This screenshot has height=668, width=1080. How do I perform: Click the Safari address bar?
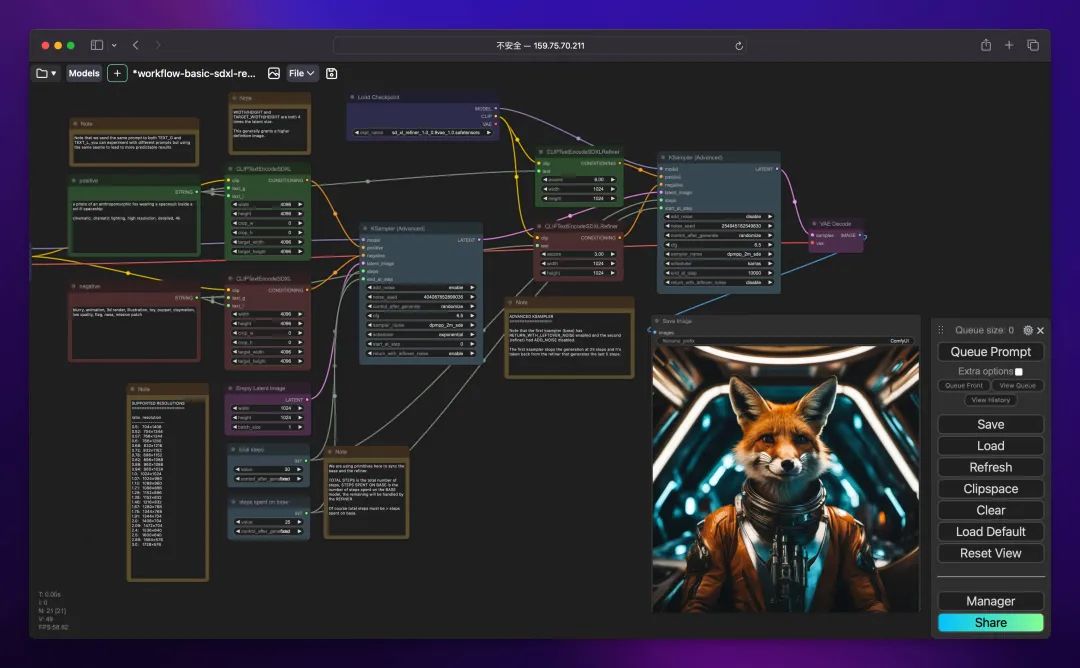click(x=539, y=46)
